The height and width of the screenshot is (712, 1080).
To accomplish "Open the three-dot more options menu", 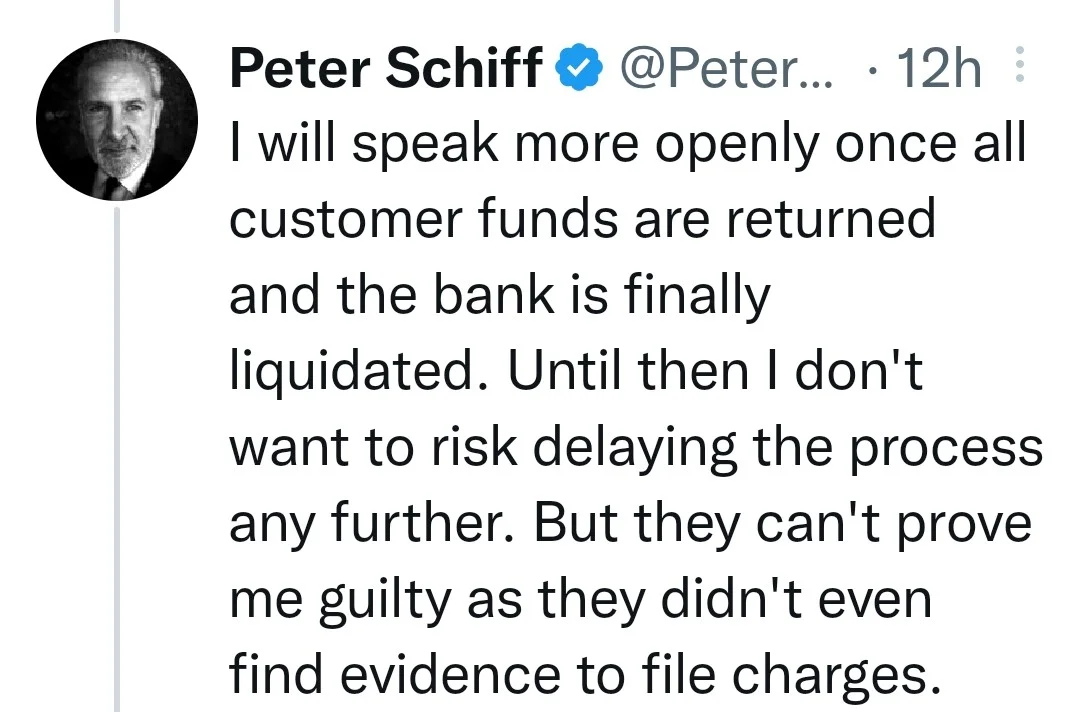I will pyautogui.click(x=1020, y=65).
